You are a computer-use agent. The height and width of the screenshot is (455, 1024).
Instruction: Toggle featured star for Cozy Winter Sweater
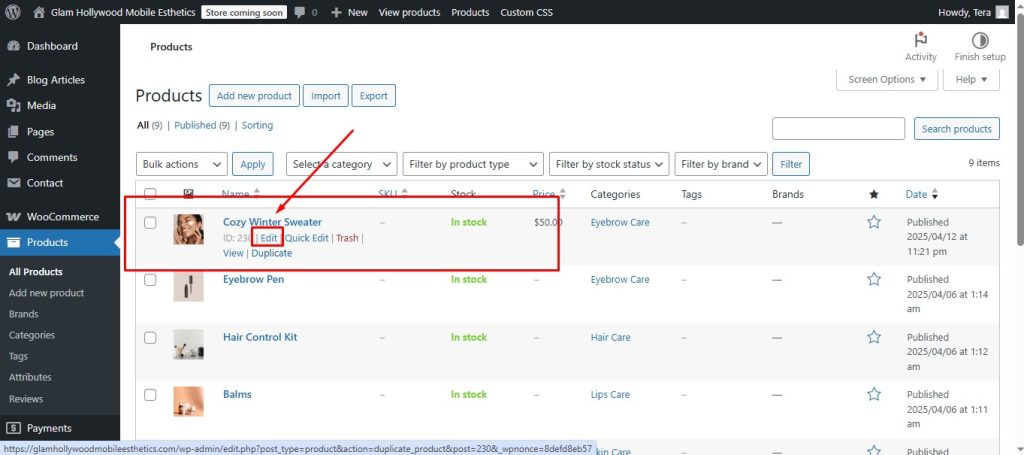[874, 222]
